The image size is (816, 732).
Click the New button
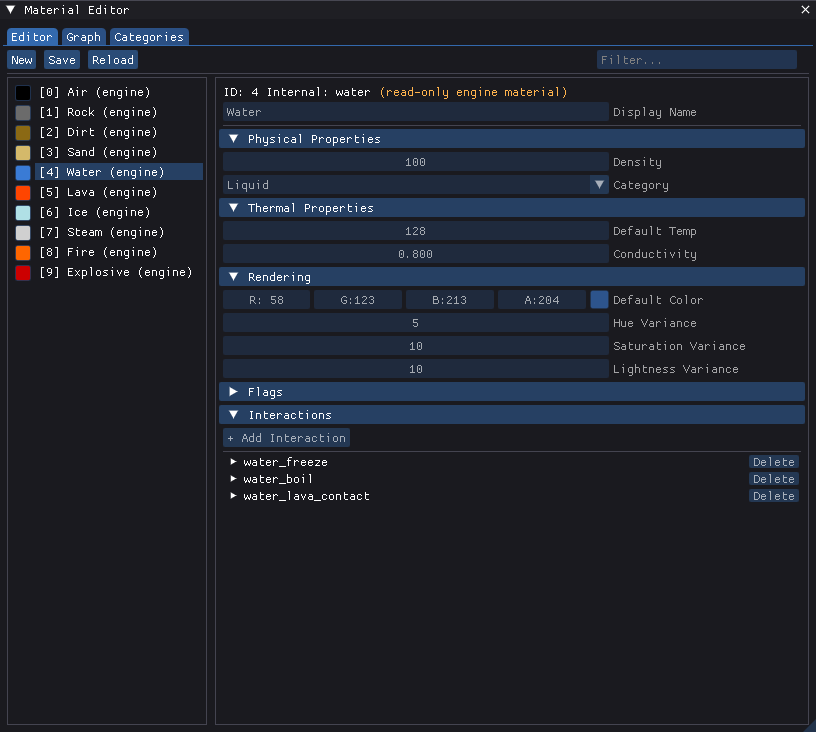click(x=22, y=60)
